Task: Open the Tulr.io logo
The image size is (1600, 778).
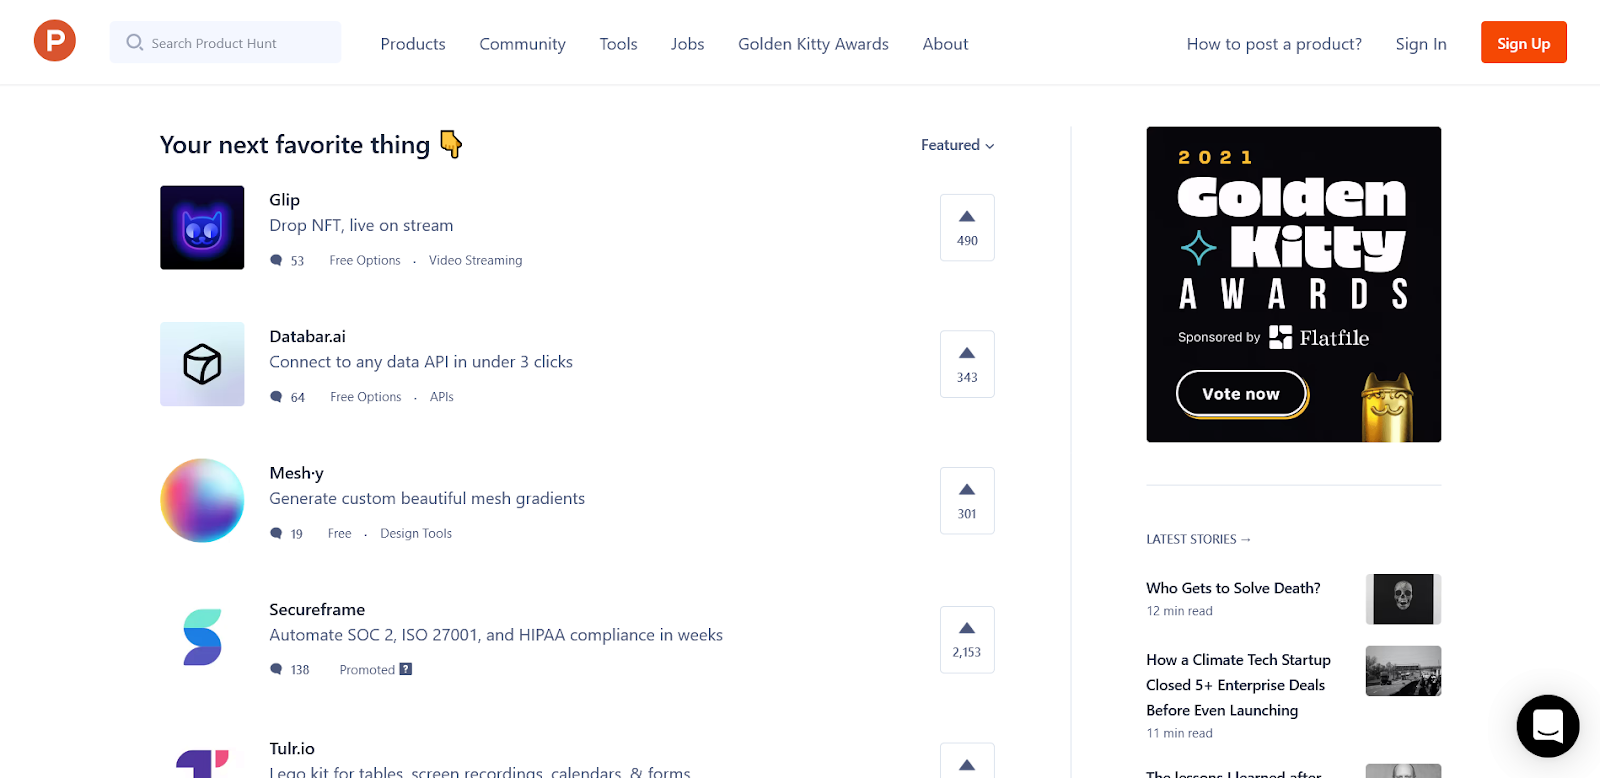Action: pyautogui.click(x=202, y=762)
